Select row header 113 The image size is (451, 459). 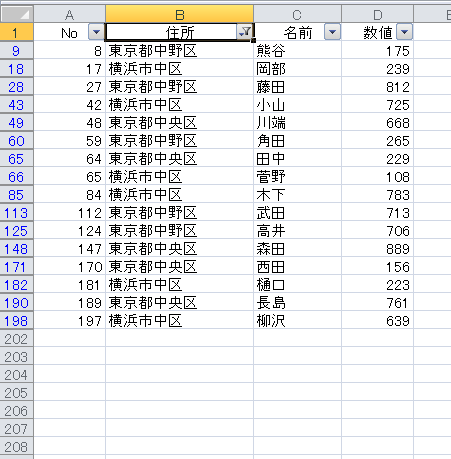point(17,213)
